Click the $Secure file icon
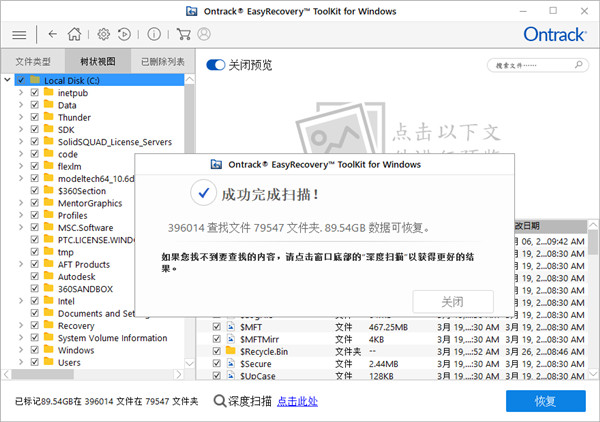Viewport: 600px width, 422px height. [231, 363]
